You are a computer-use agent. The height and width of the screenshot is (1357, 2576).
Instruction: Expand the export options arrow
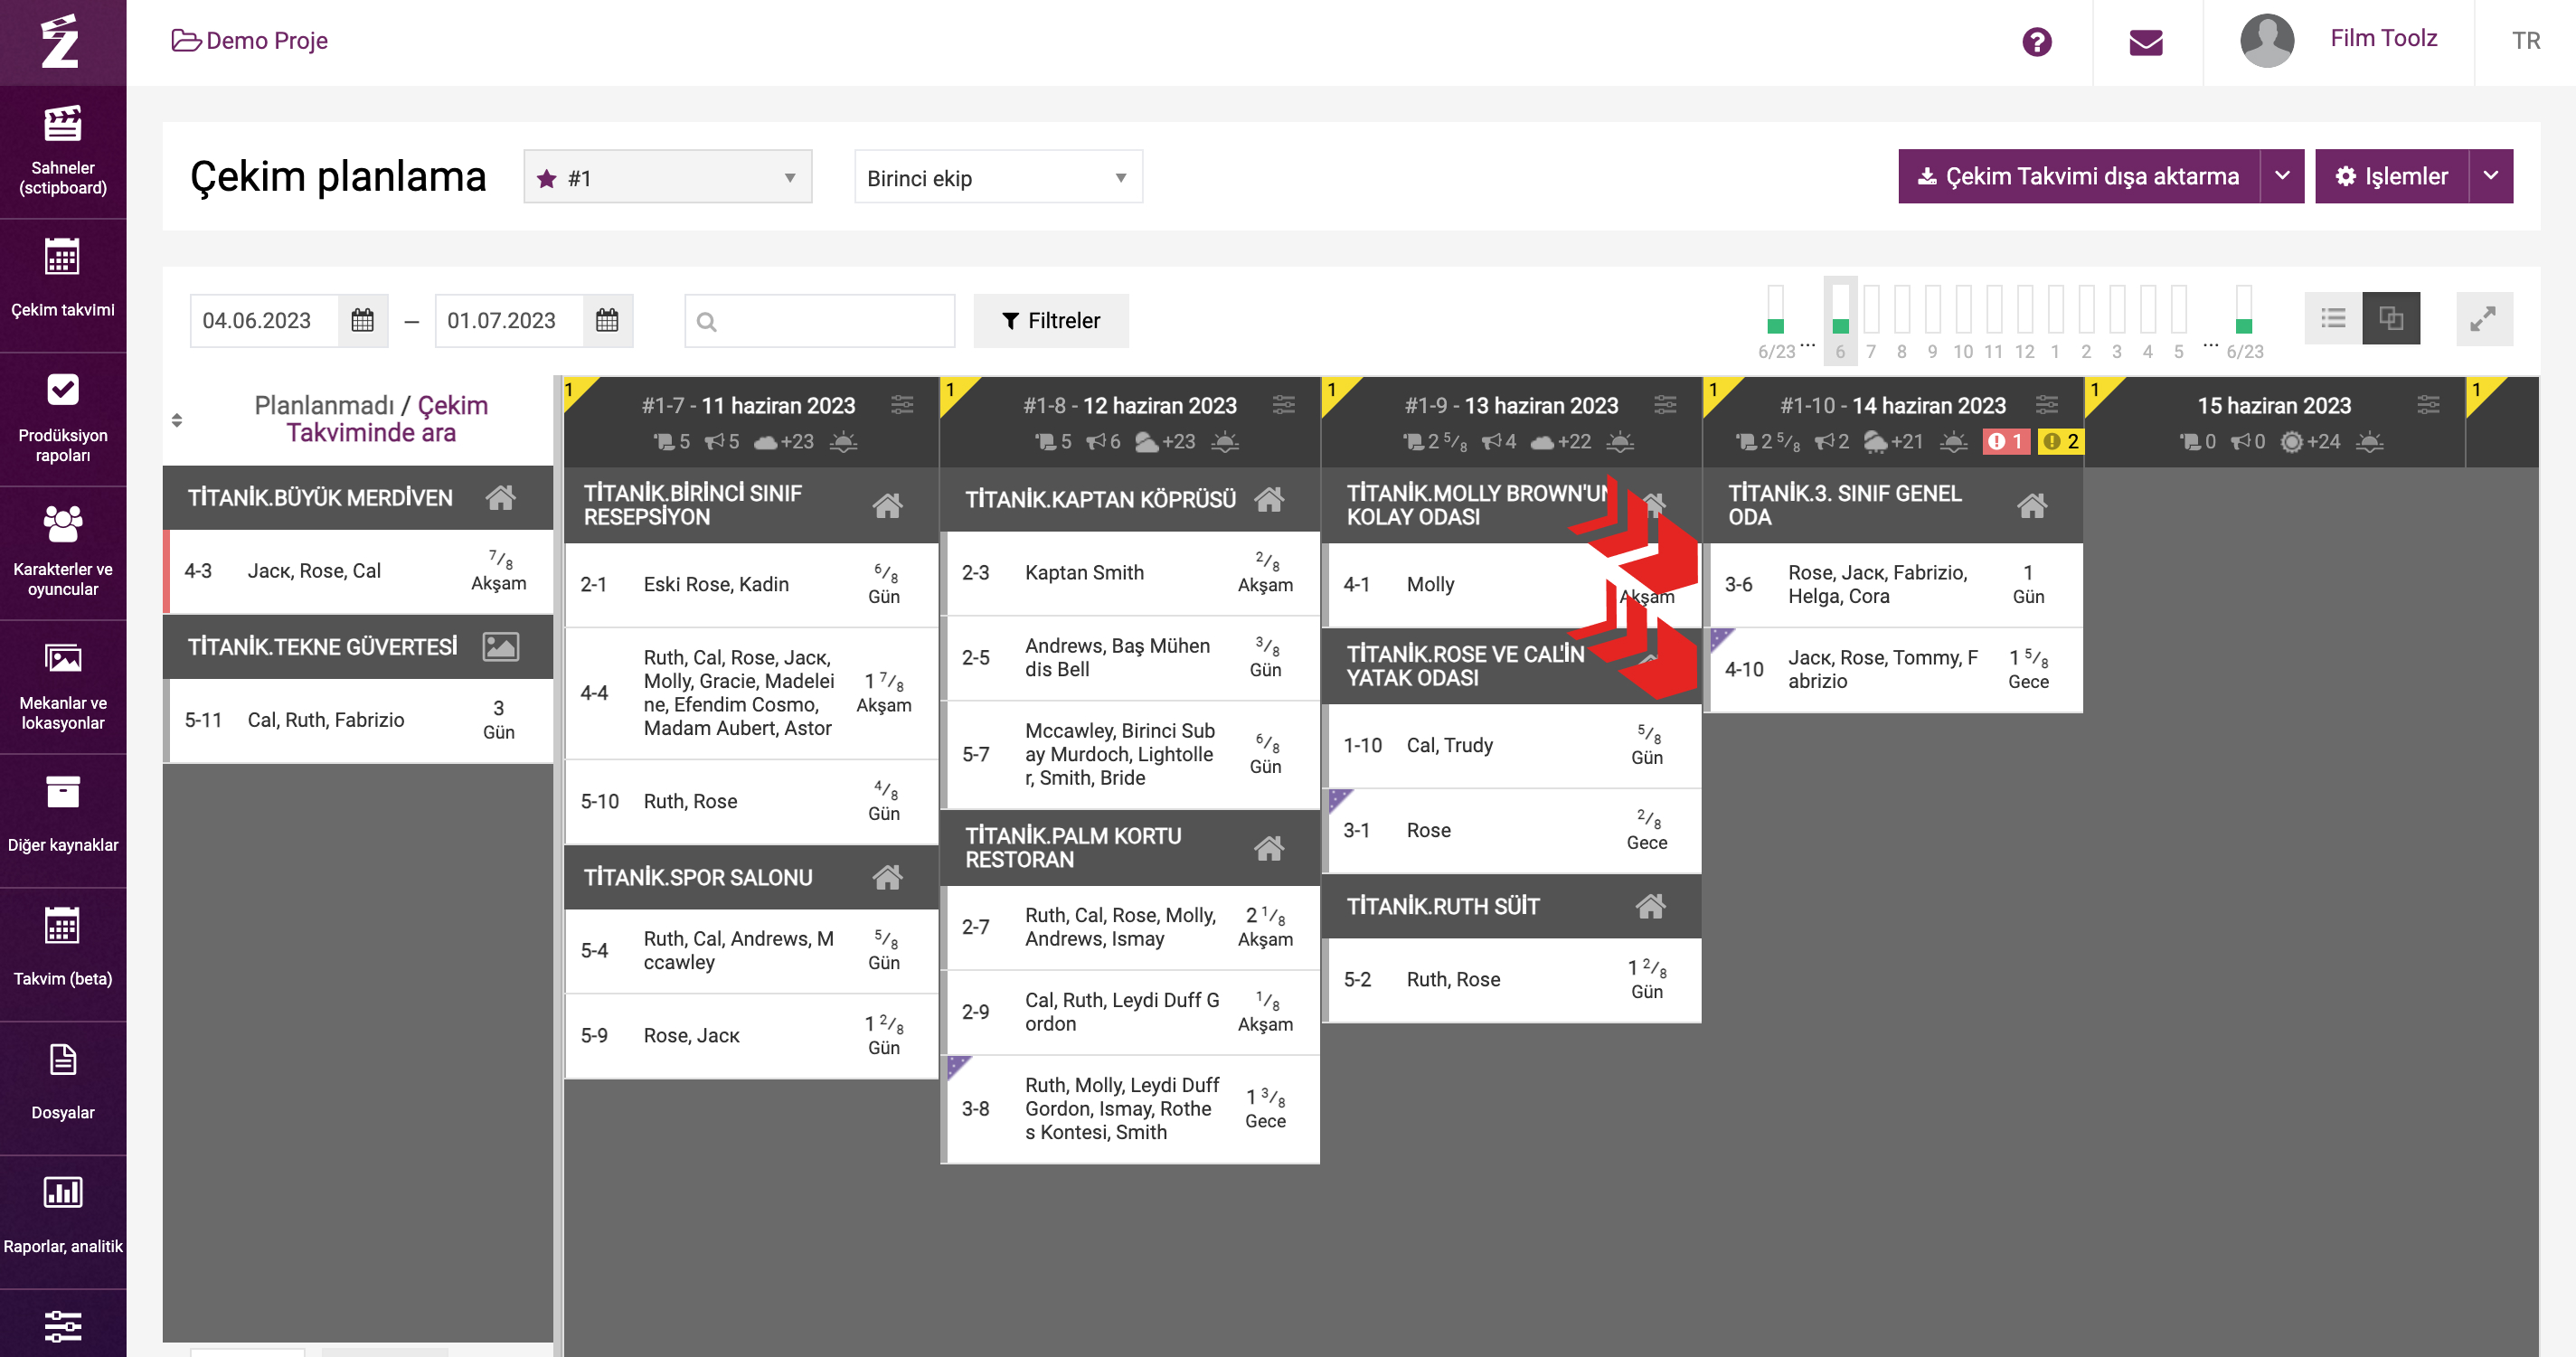point(2282,177)
